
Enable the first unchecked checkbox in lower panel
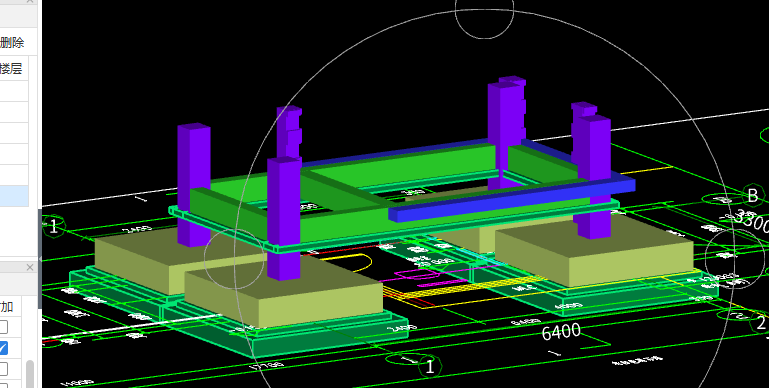(x=3, y=326)
